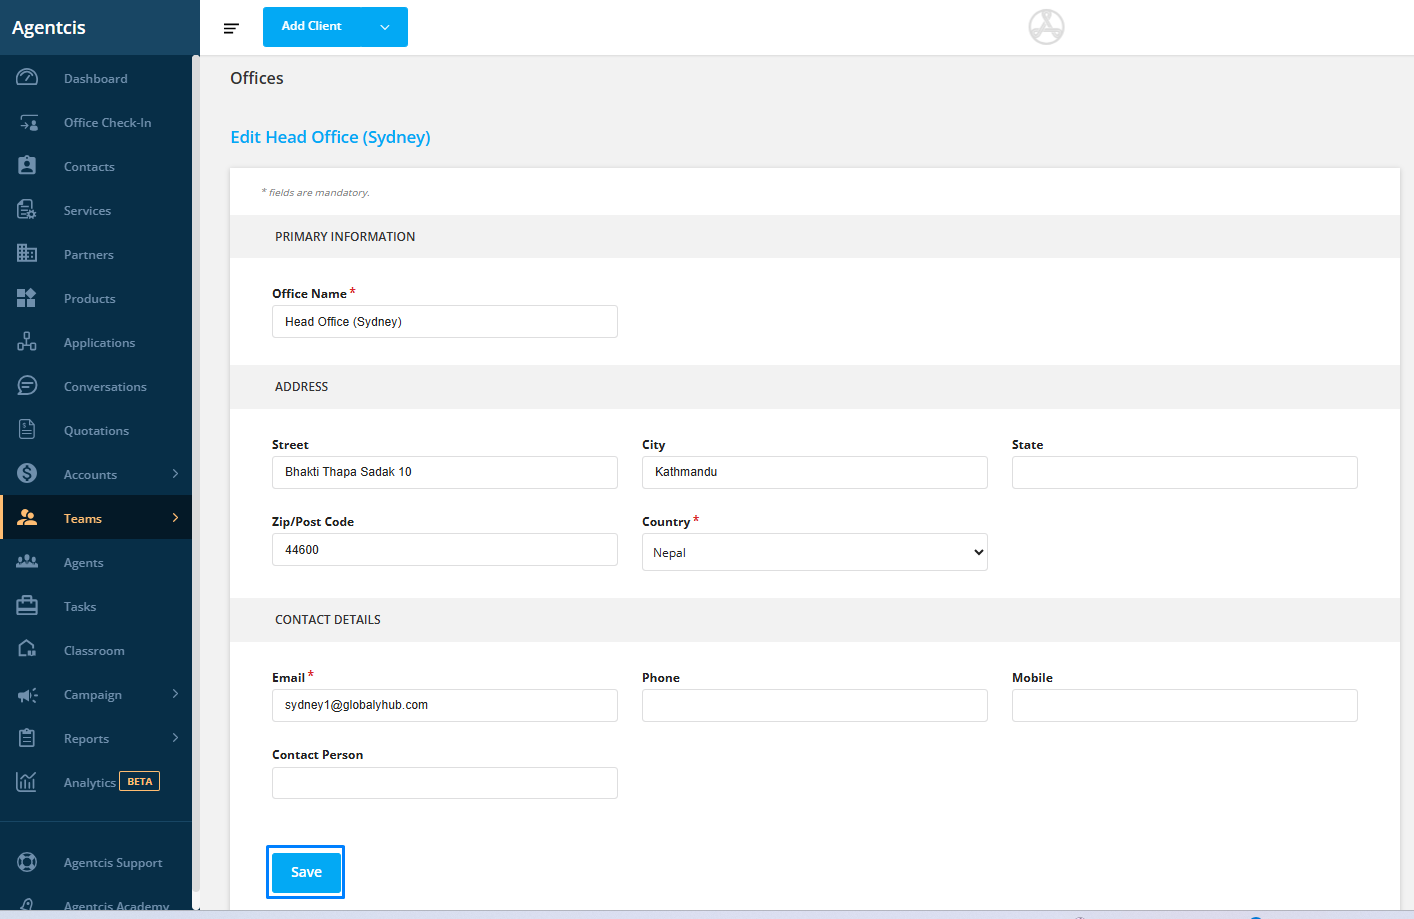Click the Dashboard speedometer icon
Image resolution: width=1414 pixels, height=919 pixels.
point(27,78)
